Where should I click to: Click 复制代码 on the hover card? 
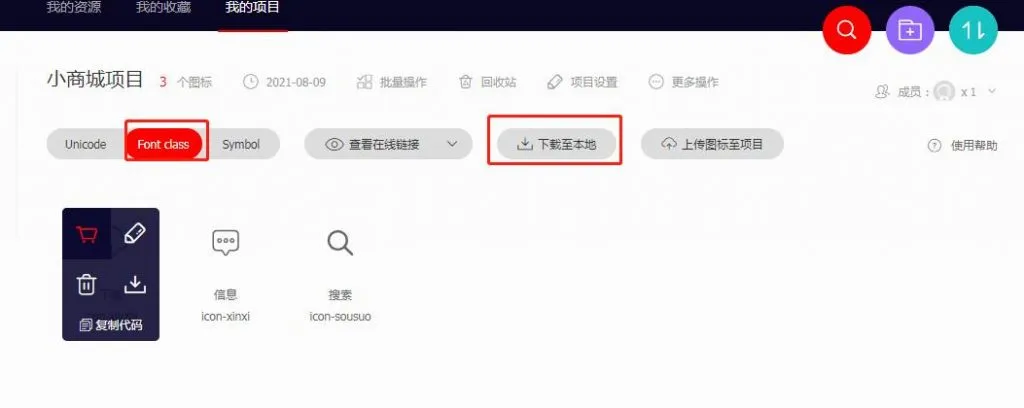click(x=111, y=324)
